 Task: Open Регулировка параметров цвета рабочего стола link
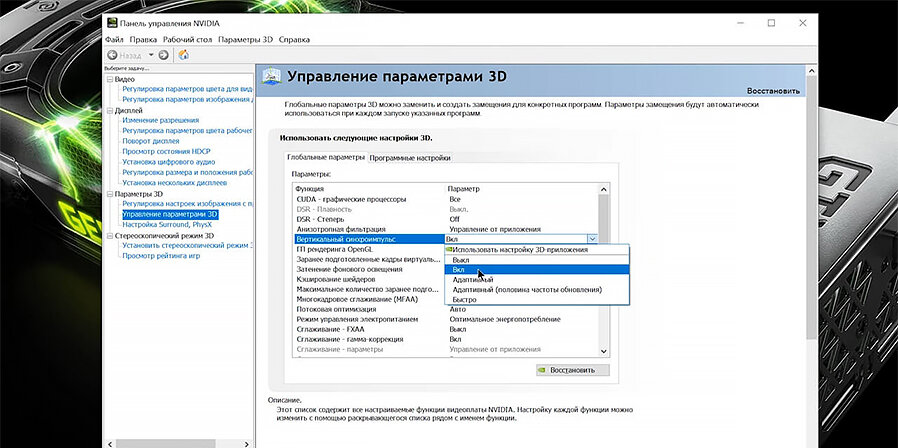tap(187, 131)
